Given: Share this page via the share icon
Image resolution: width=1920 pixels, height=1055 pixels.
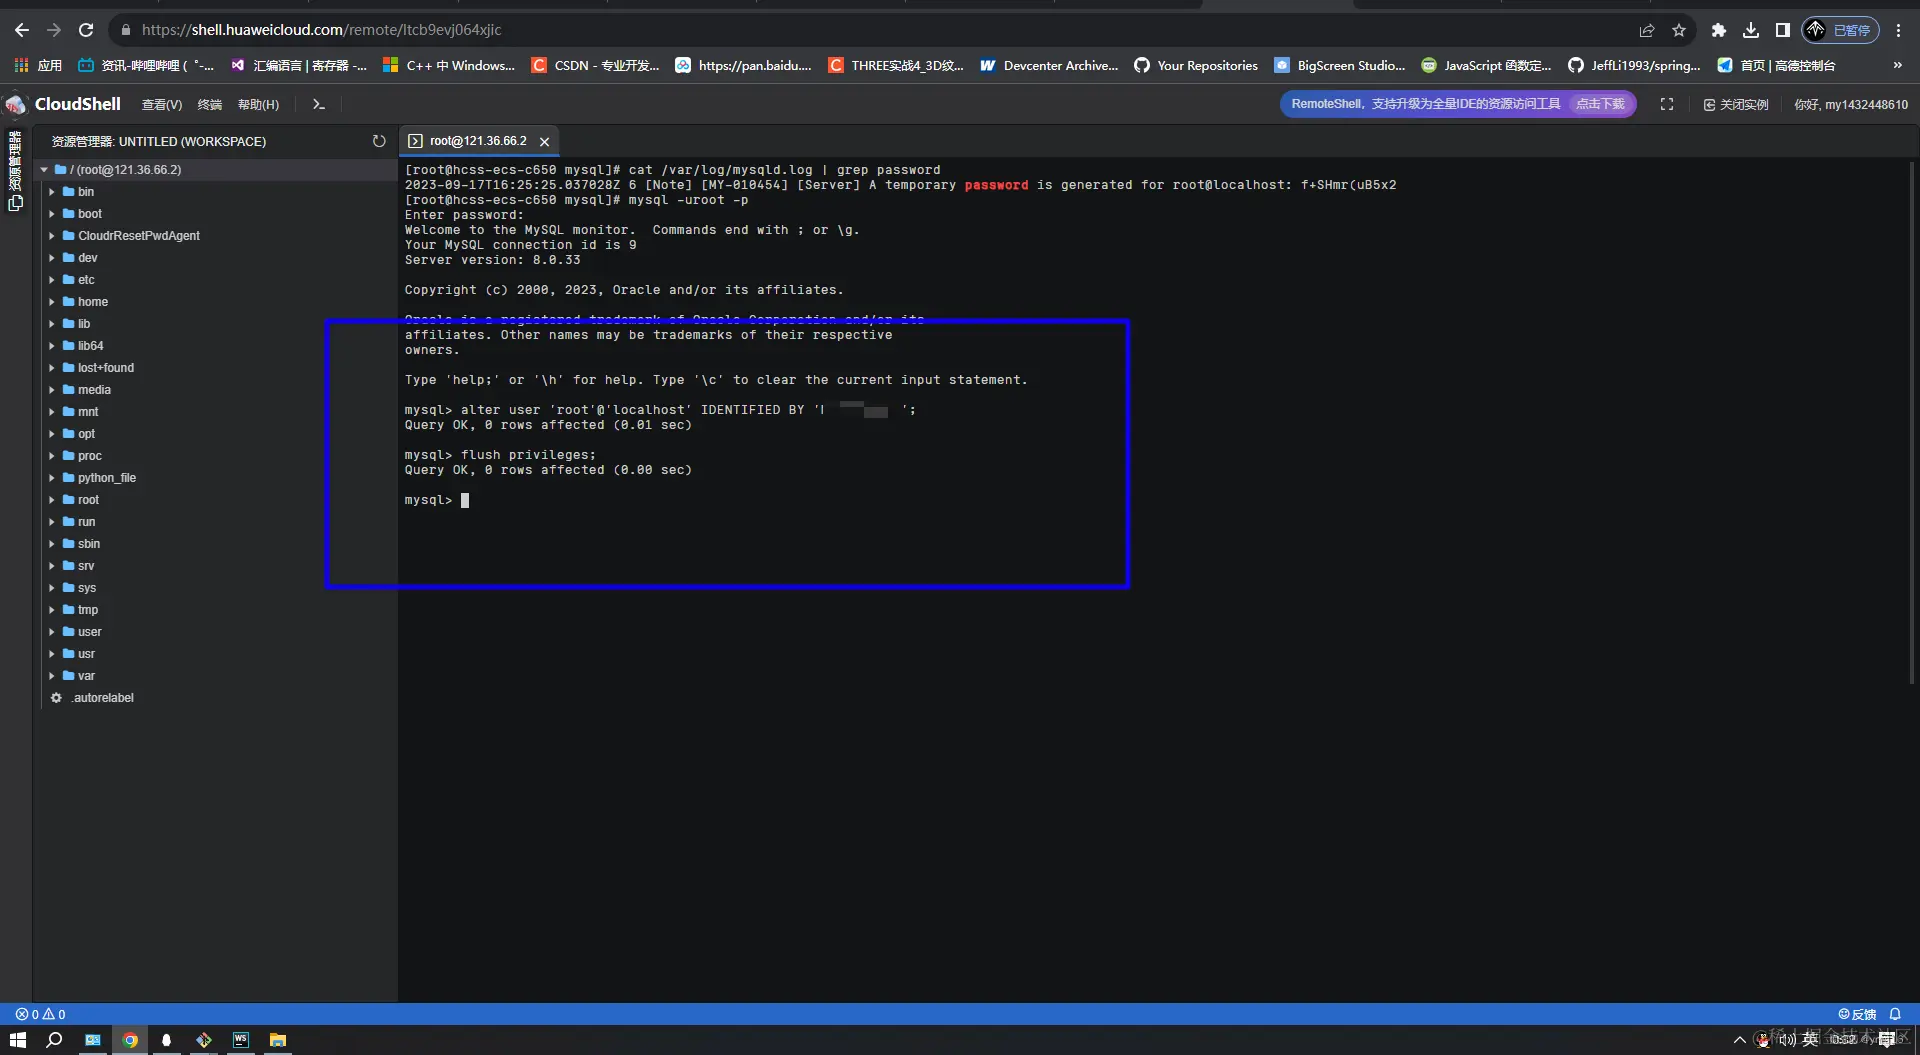Looking at the screenshot, I should pyautogui.click(x=1647, y=30).
